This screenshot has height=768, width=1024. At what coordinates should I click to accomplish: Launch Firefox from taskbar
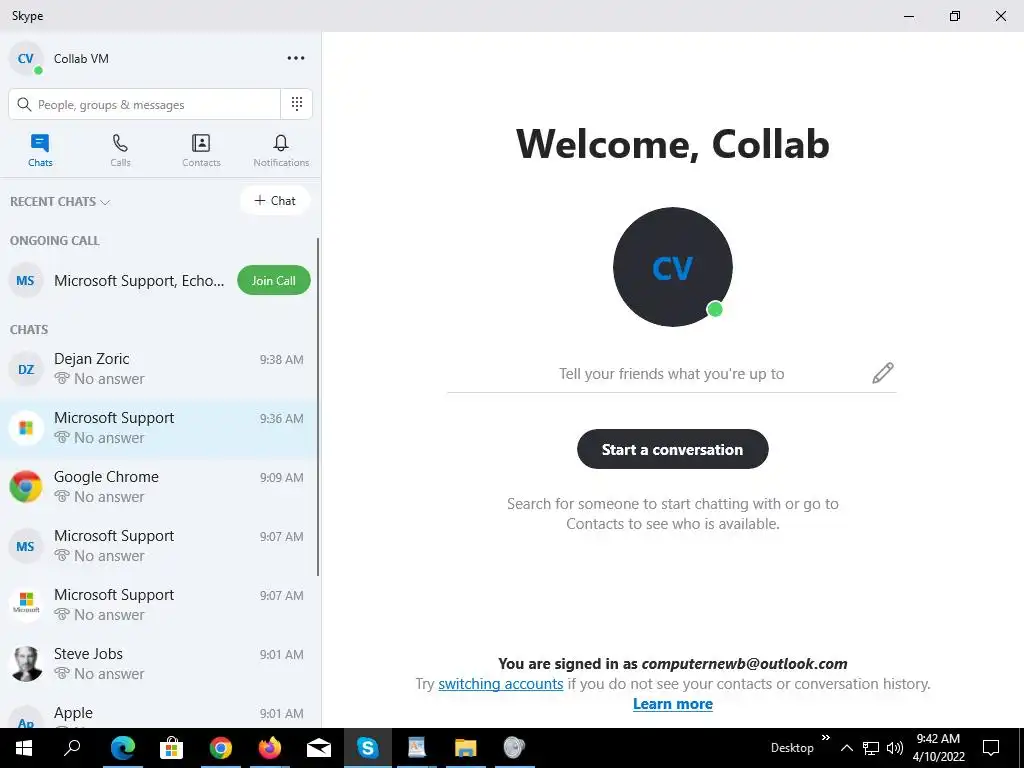[270, 748]
